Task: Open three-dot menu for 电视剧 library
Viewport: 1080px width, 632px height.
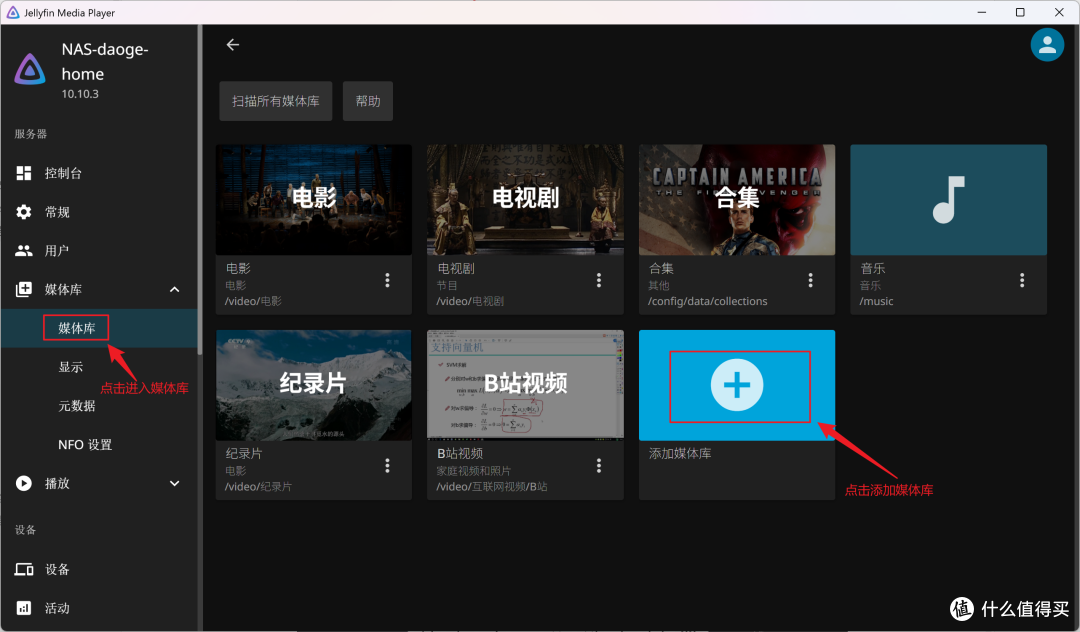Action: 599,280
